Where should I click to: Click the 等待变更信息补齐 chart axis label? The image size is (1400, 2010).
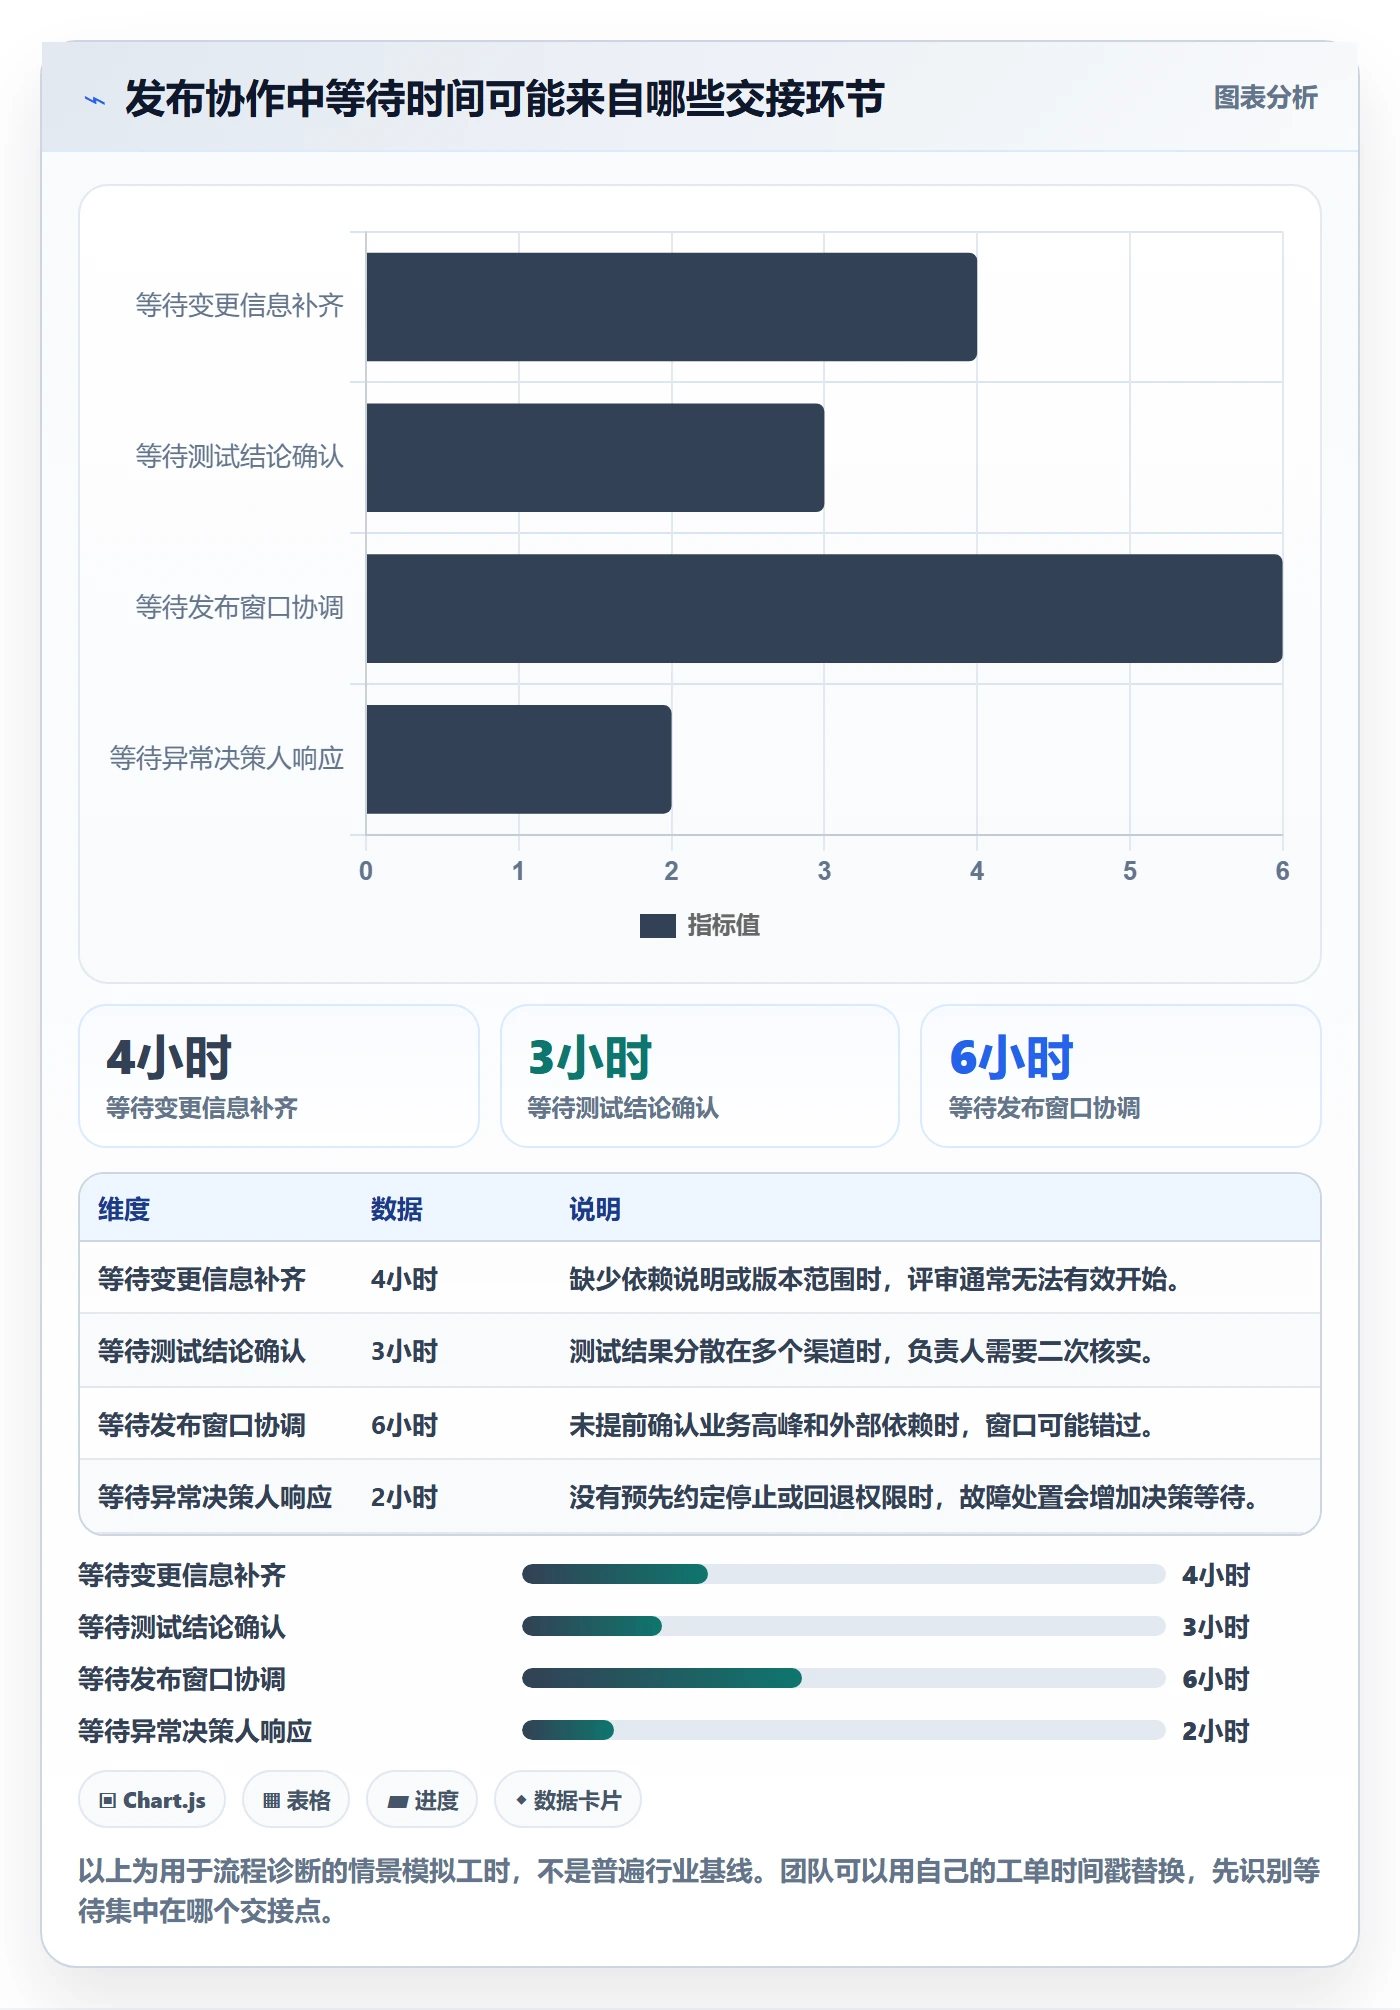pyautogui.click(x=240, y=306)
